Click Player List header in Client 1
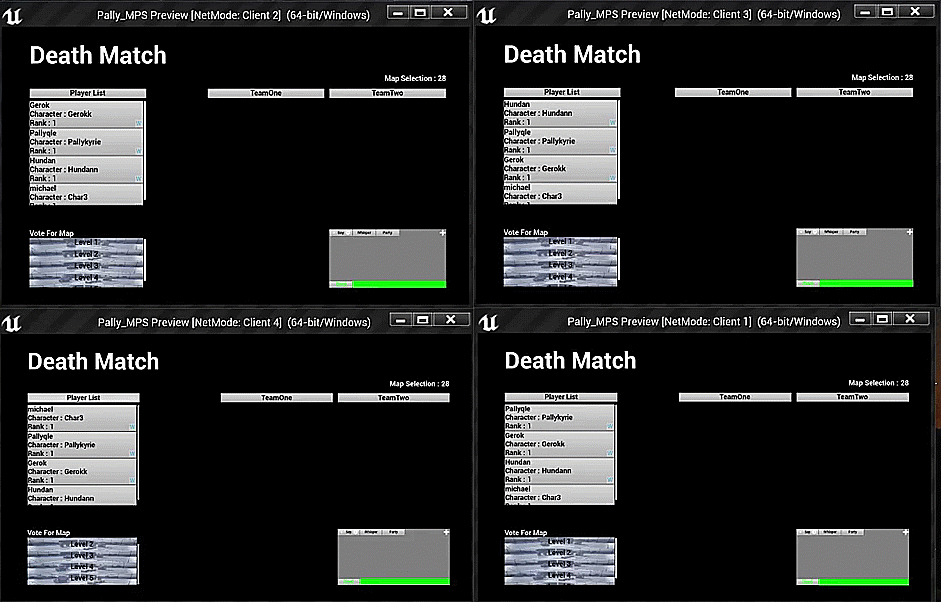 coord(561,397)
